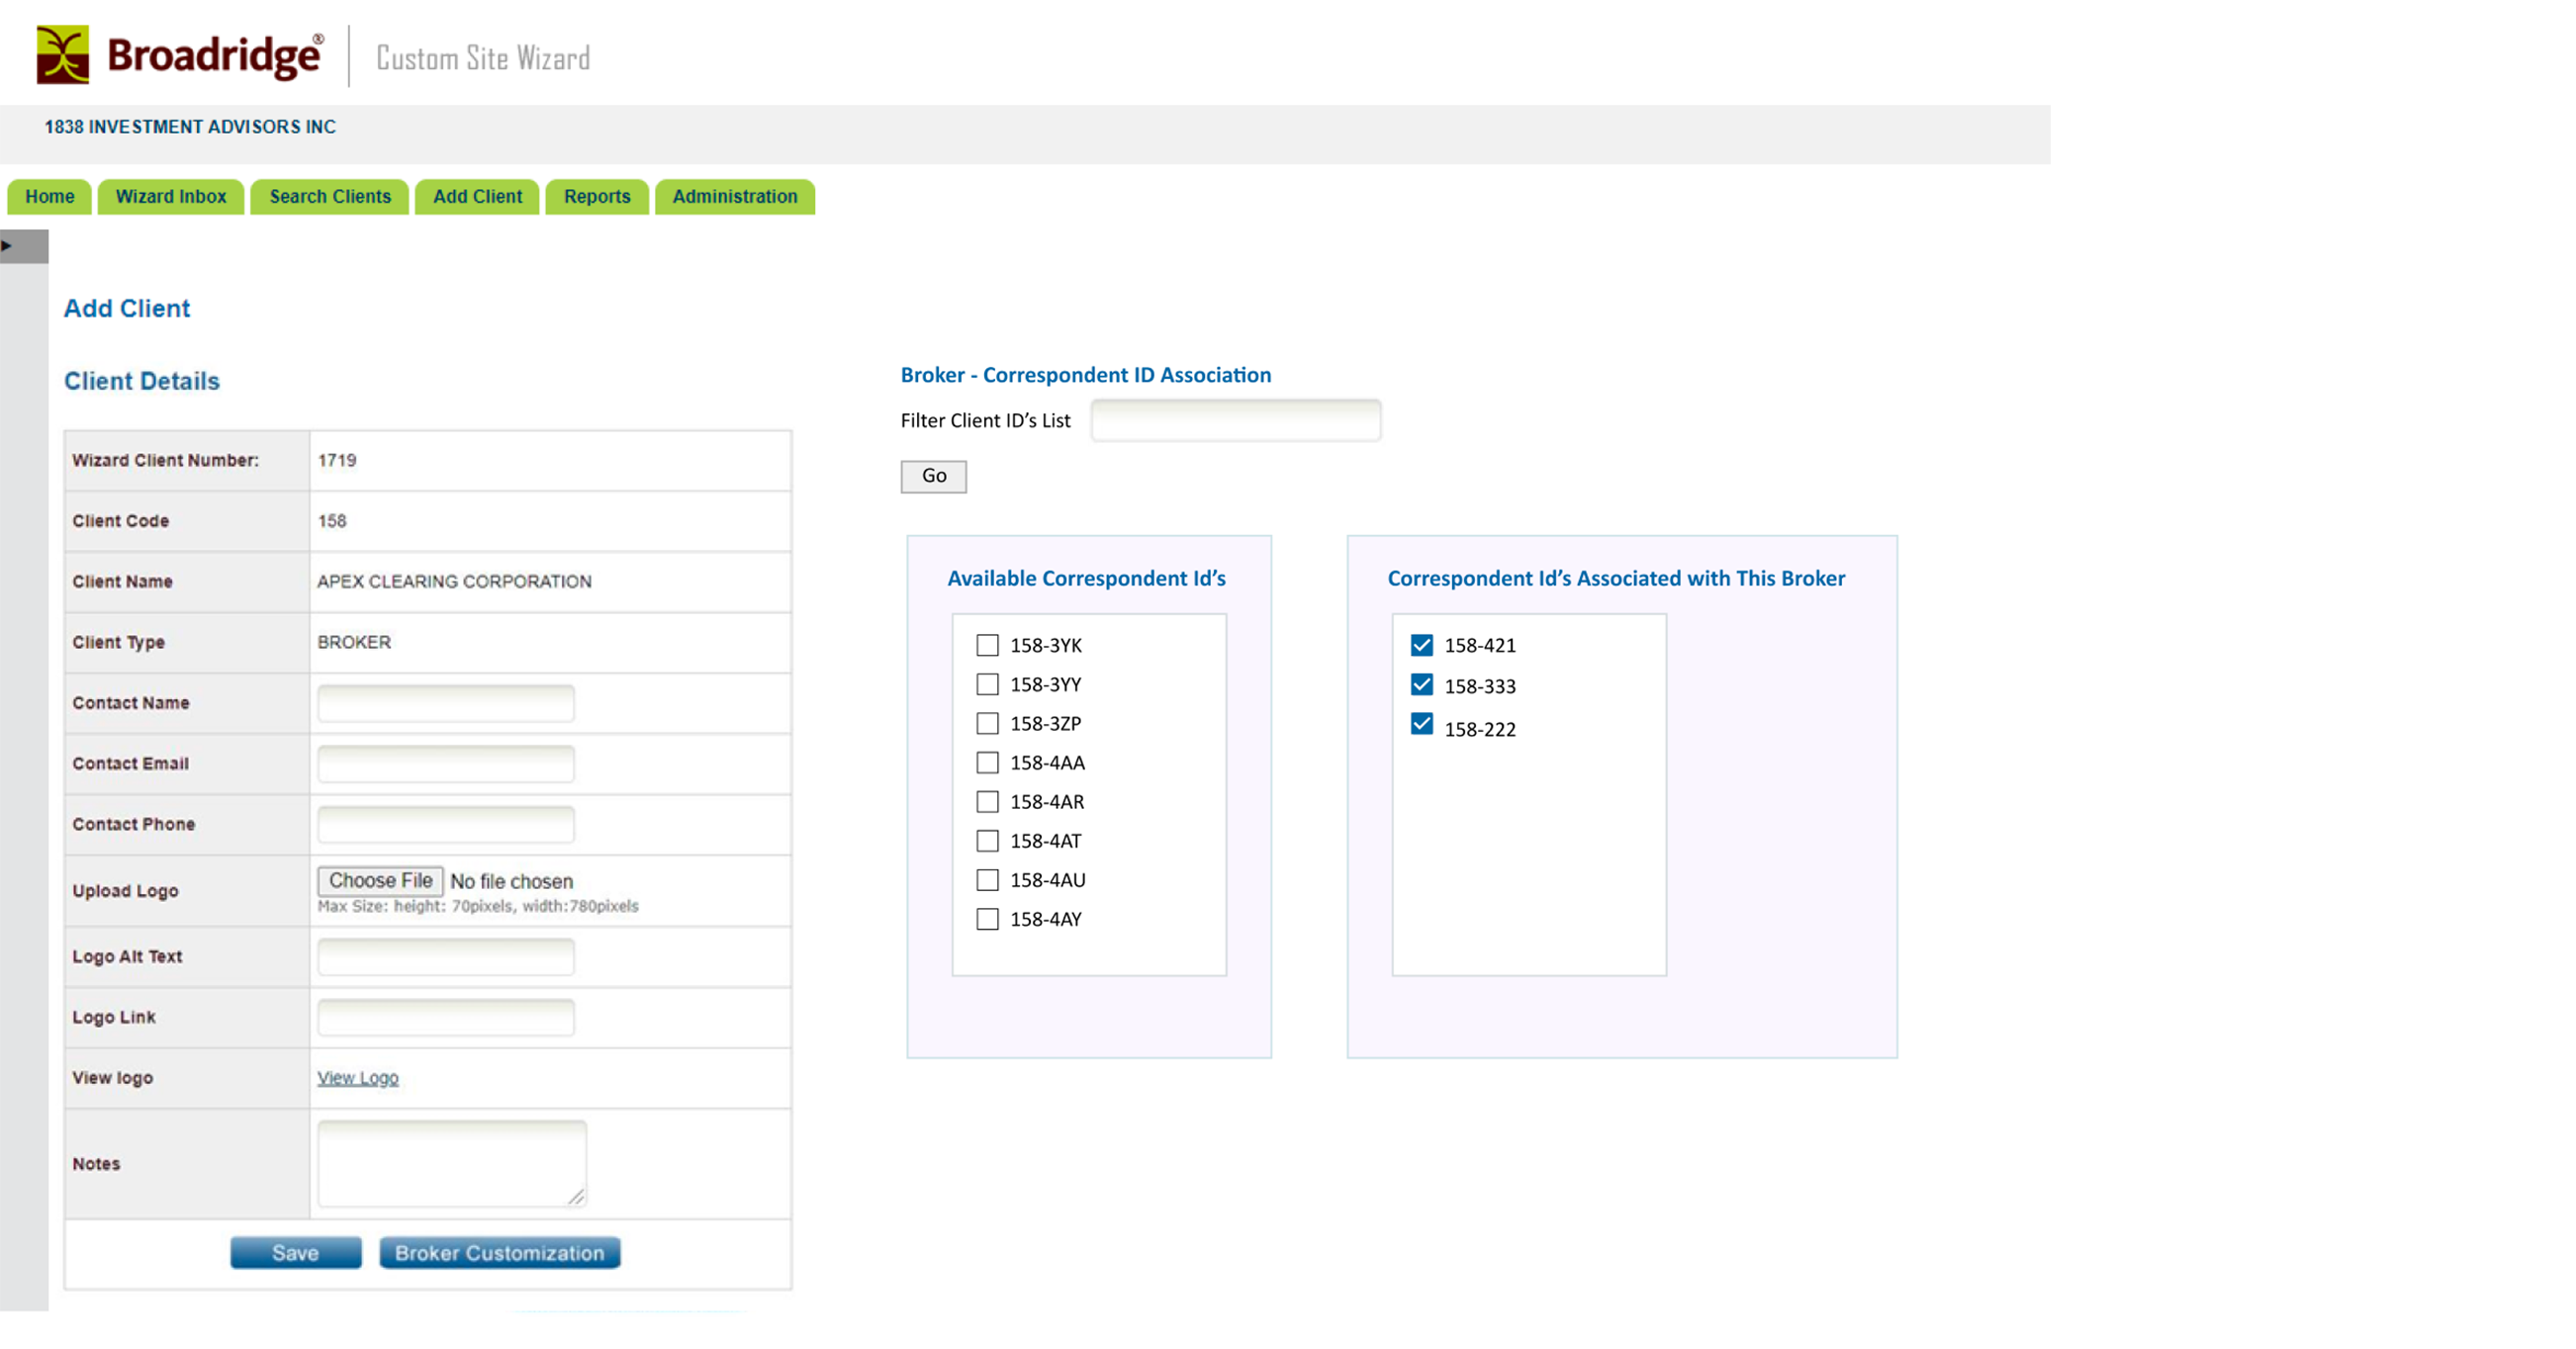
Task: Tick the 158-3ZP checkbox
Action: click(x=987, y=723)
